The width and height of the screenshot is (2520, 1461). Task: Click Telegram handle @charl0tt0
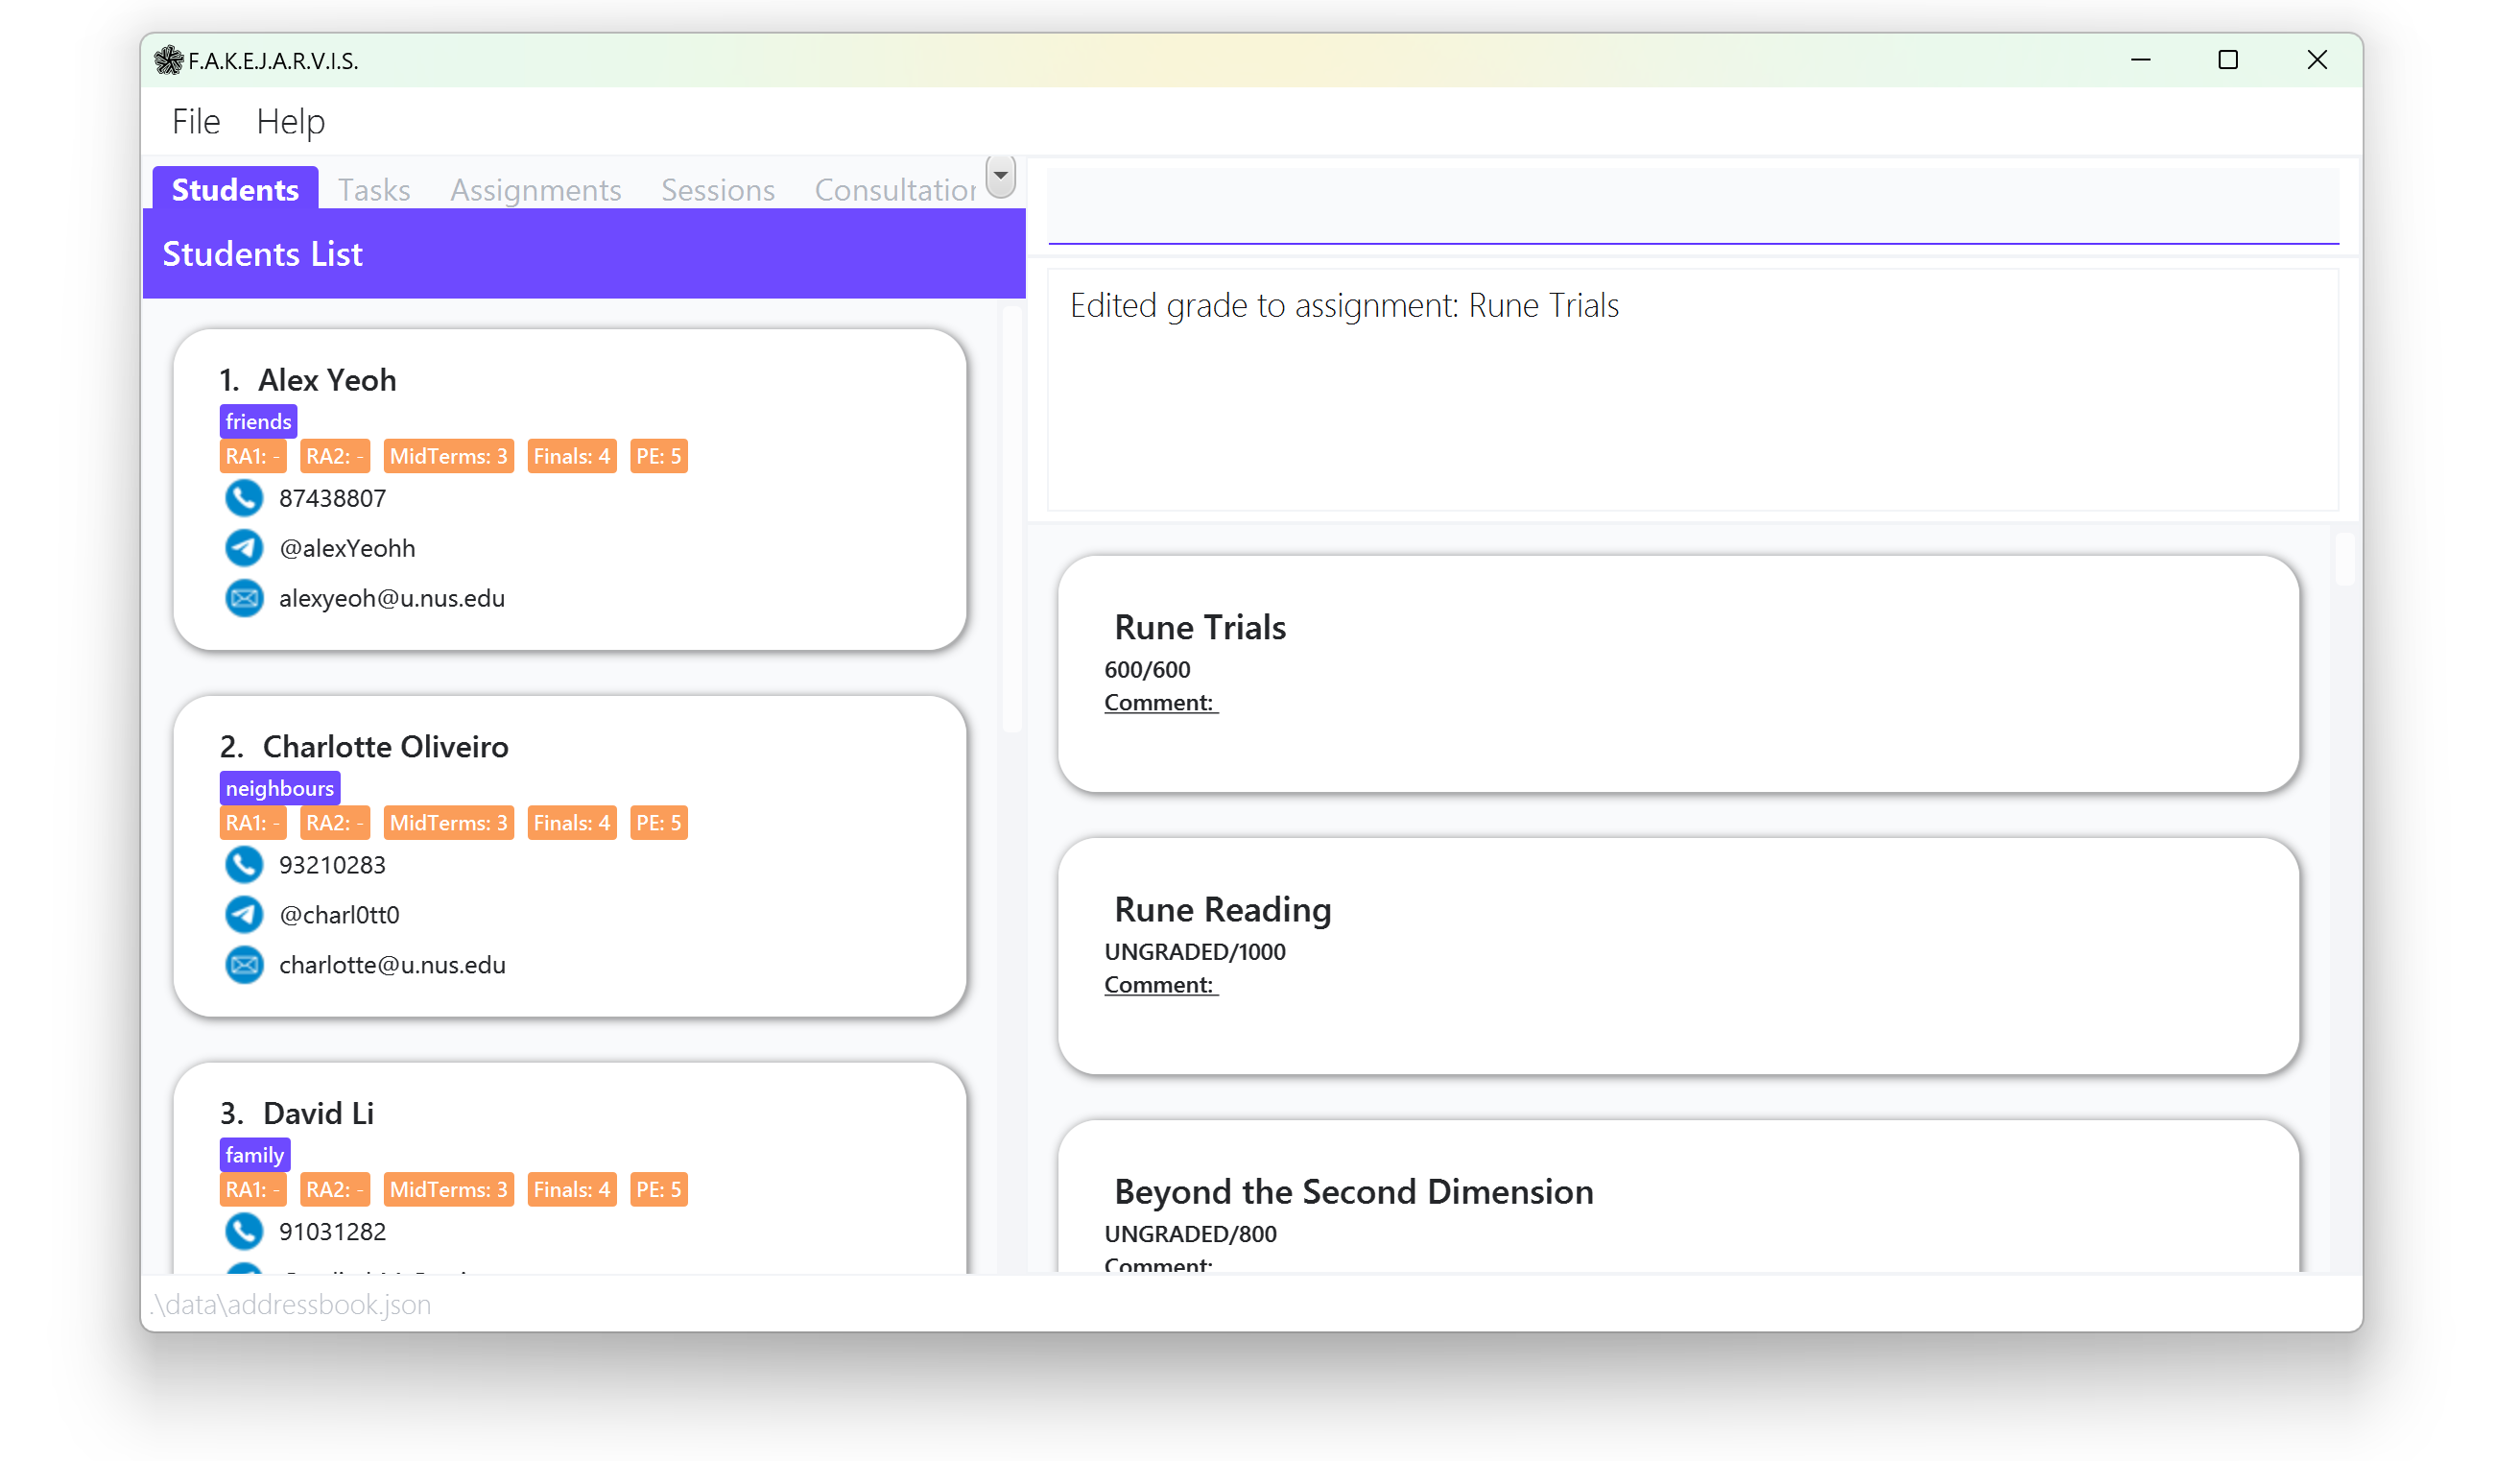tap(339, 916)
